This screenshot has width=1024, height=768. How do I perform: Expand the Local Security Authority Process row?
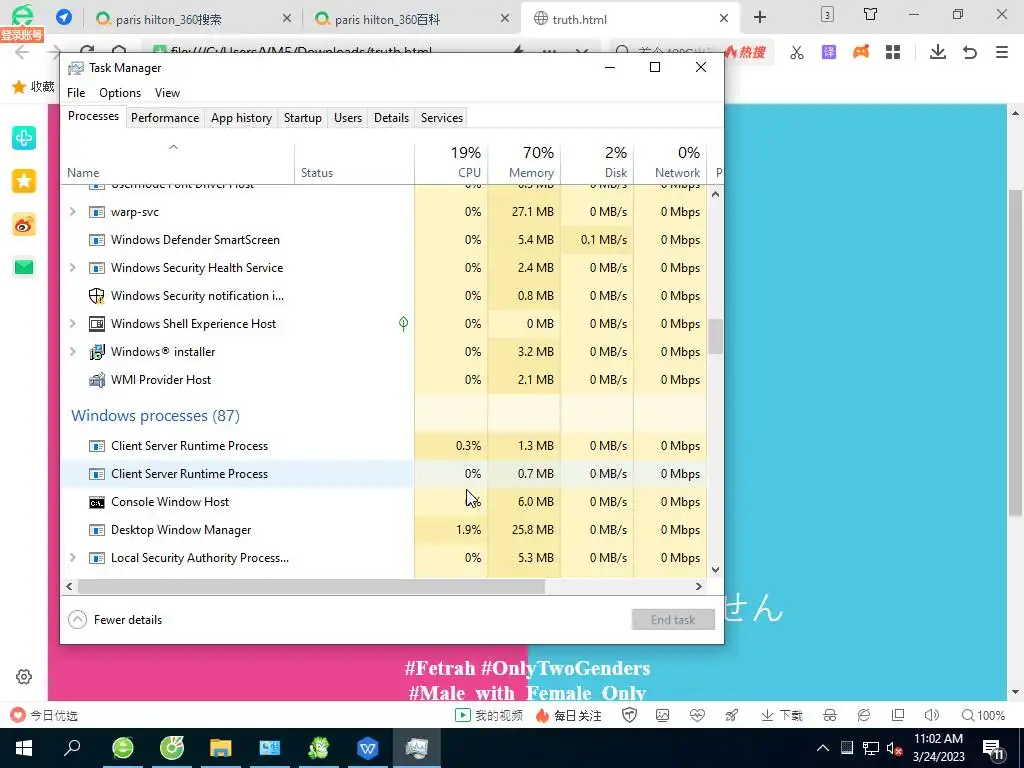[72, 558]
